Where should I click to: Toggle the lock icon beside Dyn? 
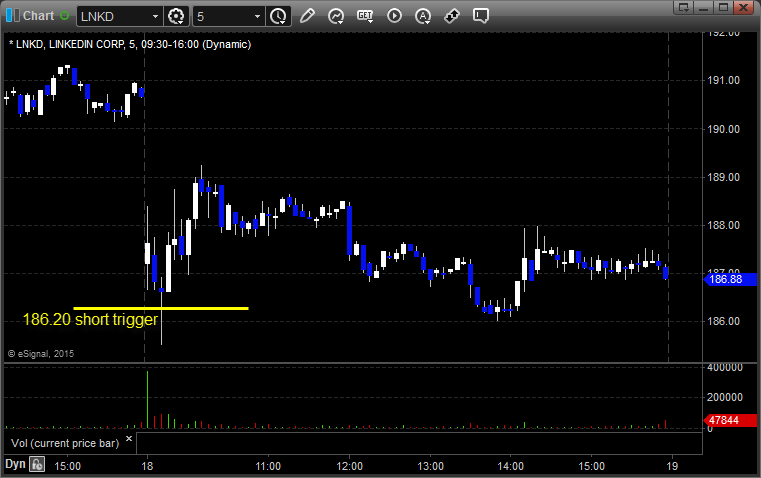[x=37, y=464]
